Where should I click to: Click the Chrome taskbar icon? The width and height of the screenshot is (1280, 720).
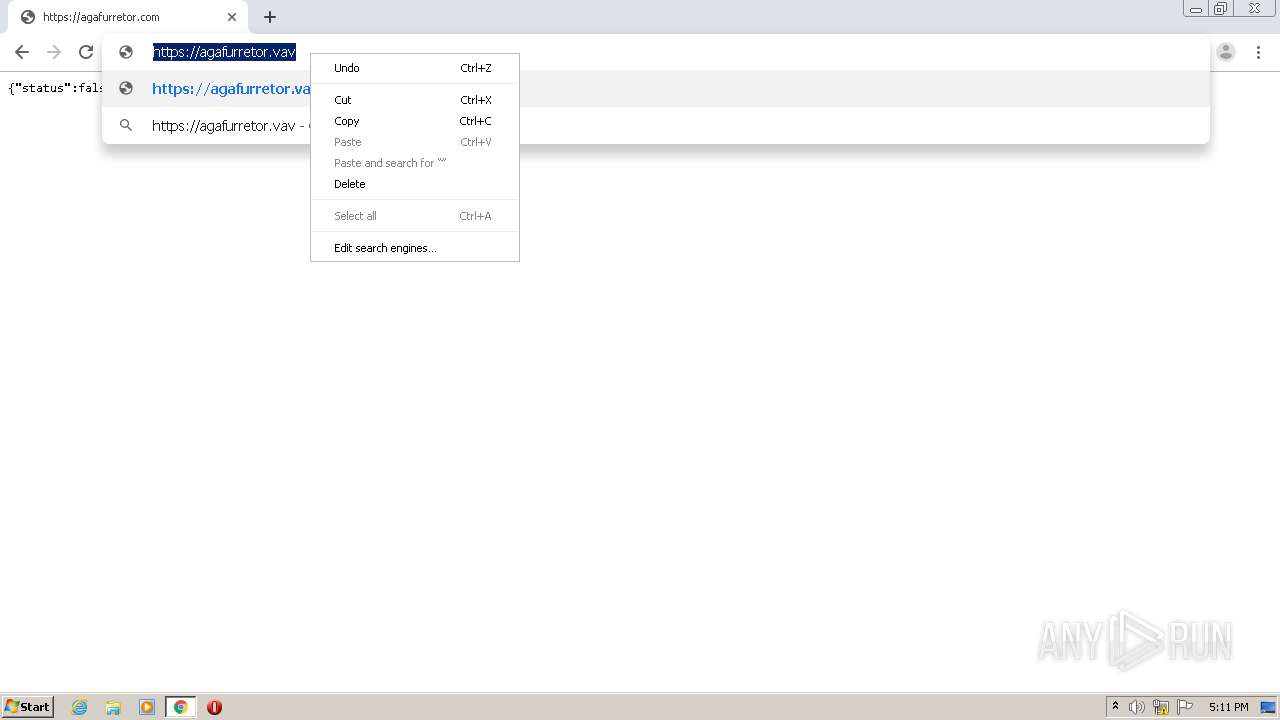point(180,707)
